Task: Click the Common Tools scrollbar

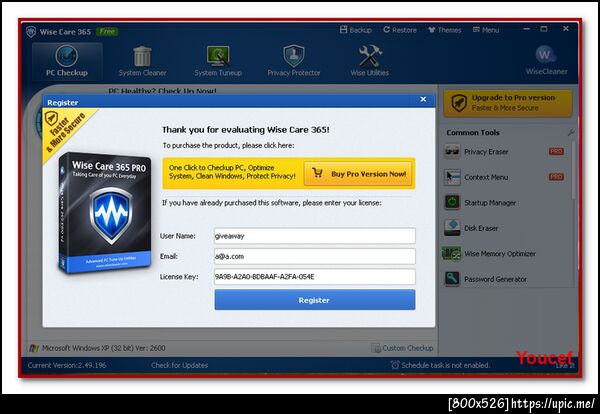Action: pyautogui.click(x=573, y=170)
